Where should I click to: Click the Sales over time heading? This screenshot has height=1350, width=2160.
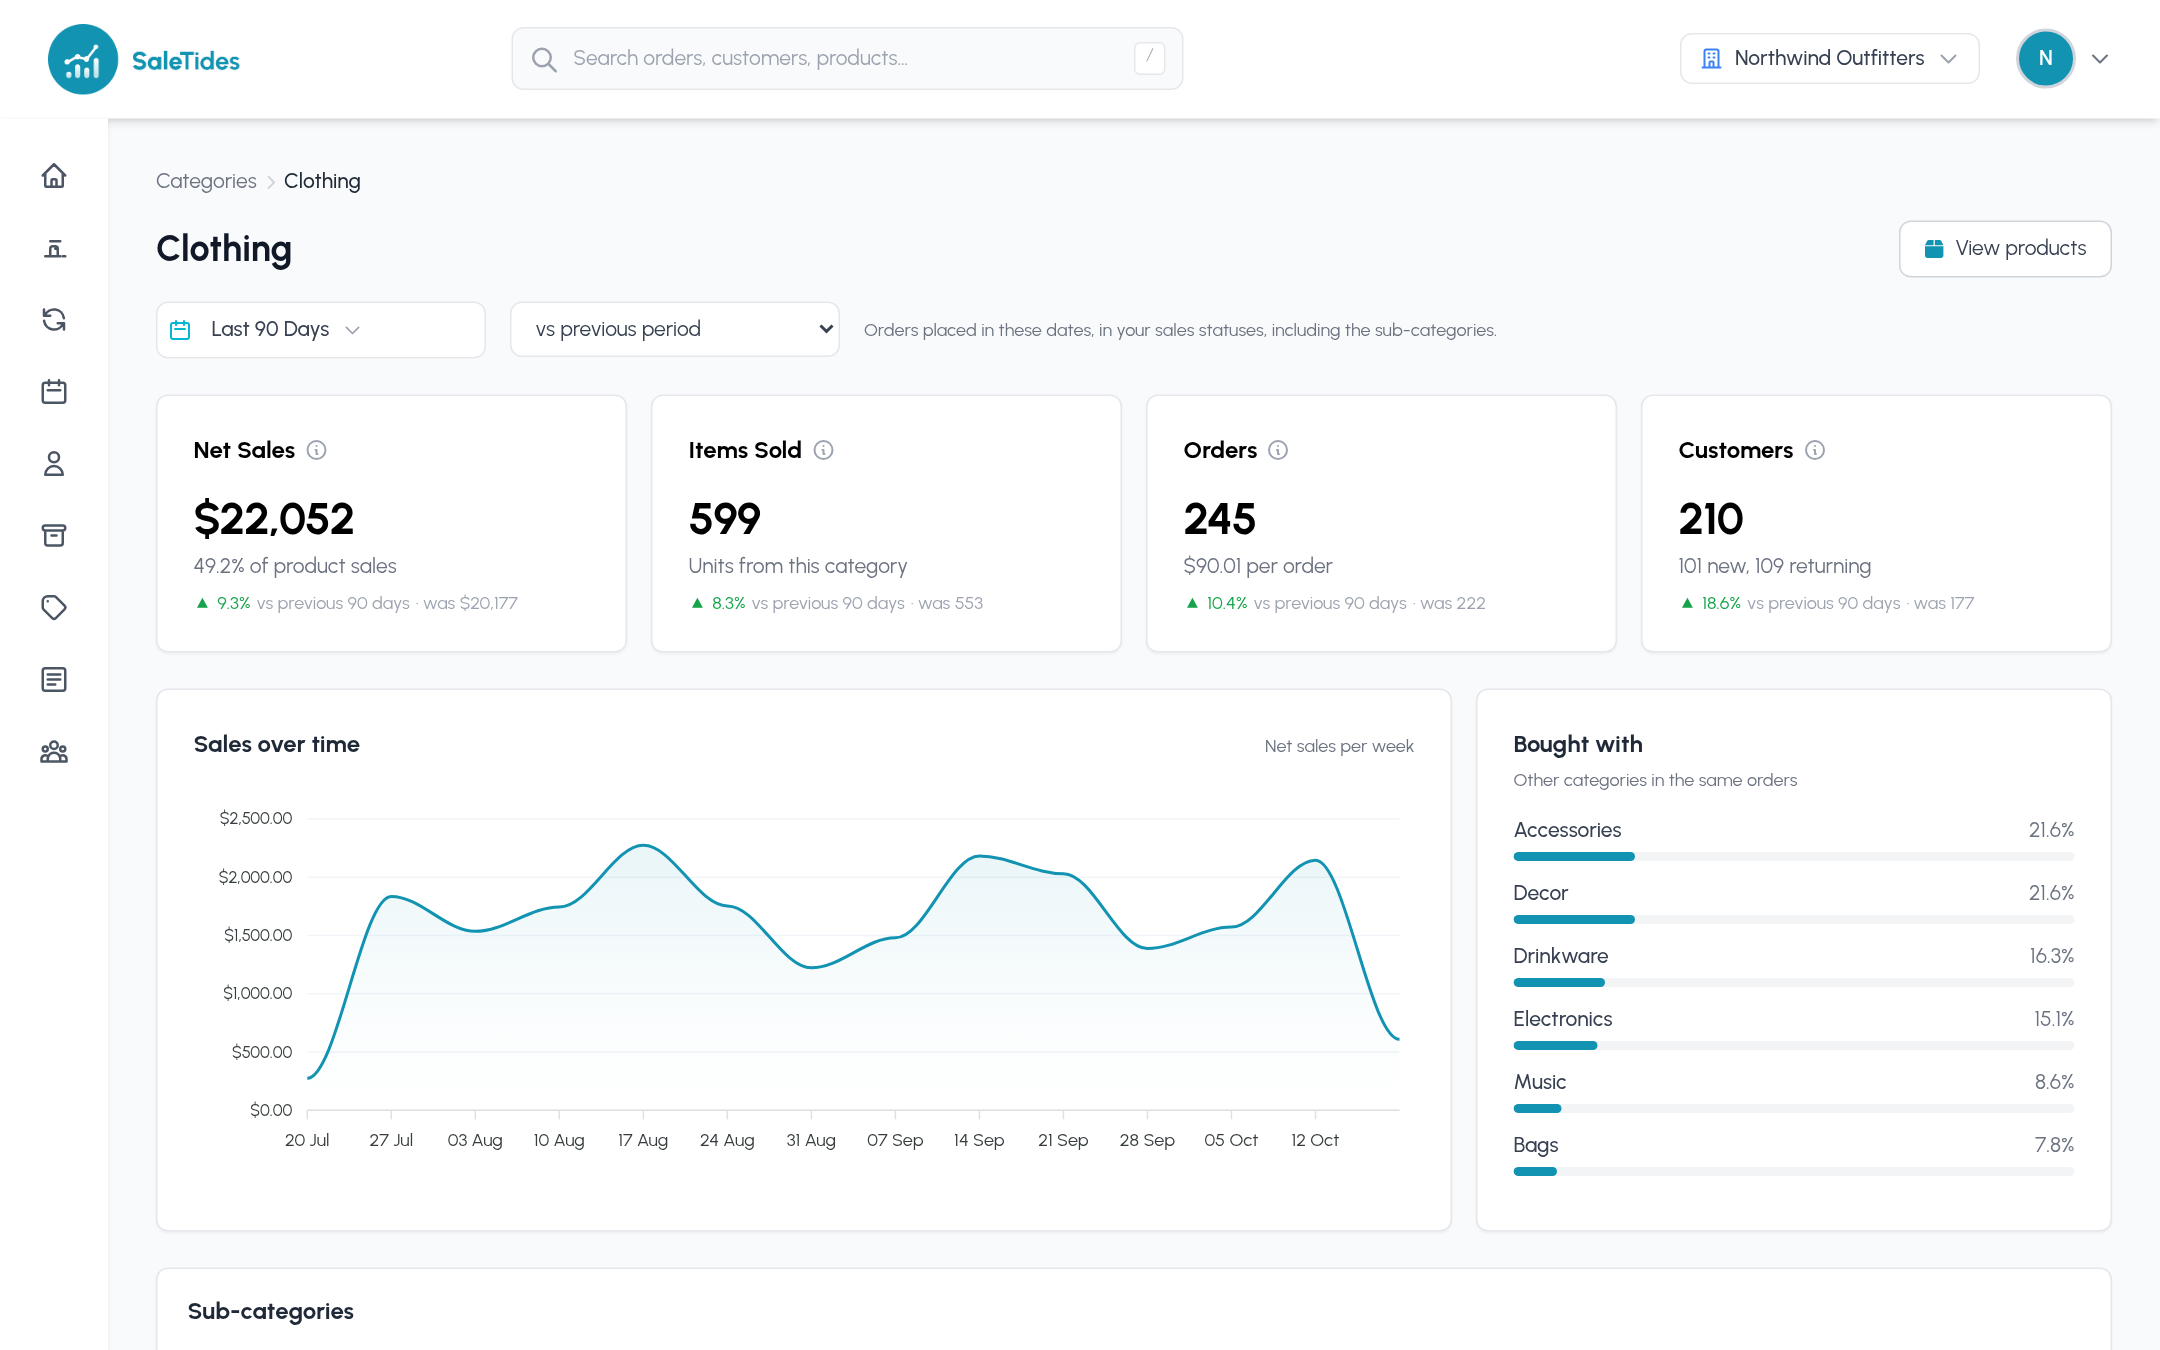[277, 745]
